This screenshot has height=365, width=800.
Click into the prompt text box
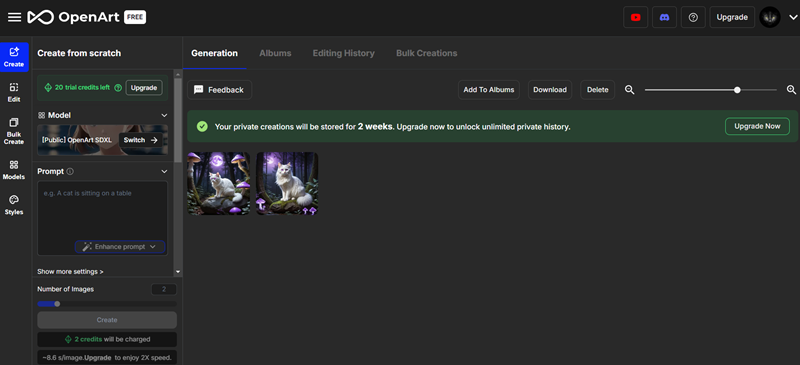click(x=103, y=218)
